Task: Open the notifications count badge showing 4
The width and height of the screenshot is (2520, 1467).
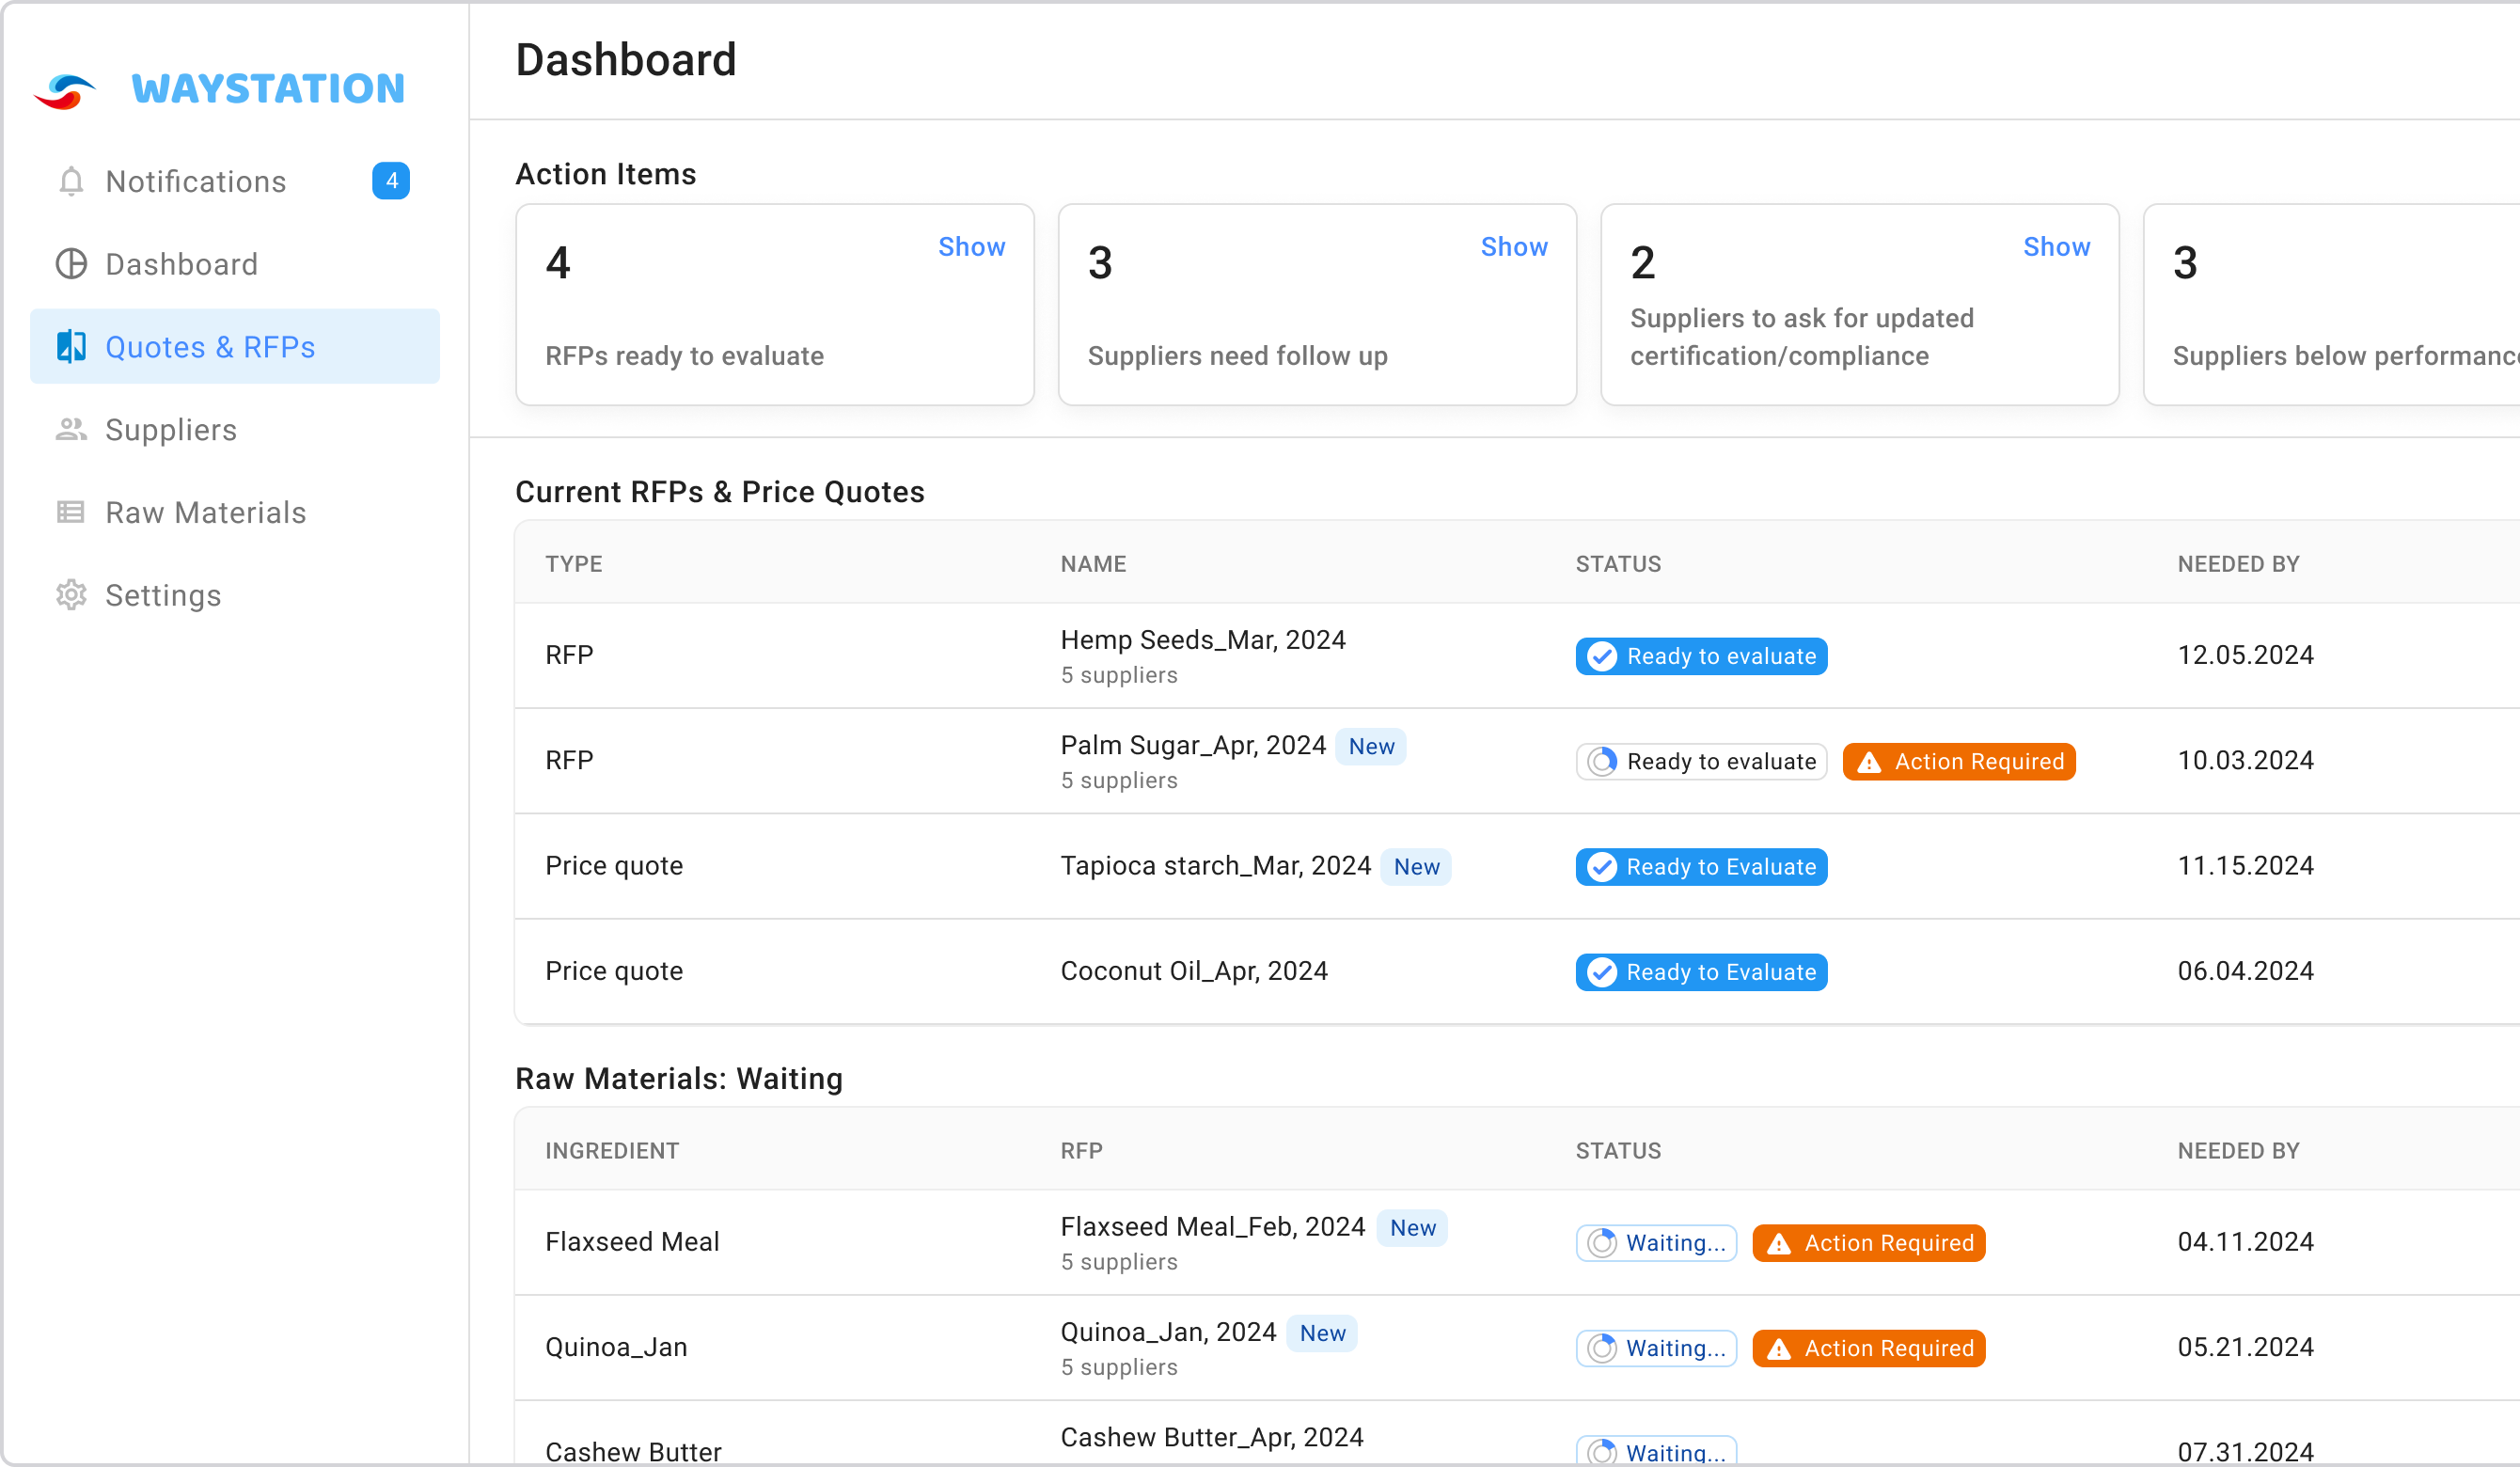Action: (391, 181)
